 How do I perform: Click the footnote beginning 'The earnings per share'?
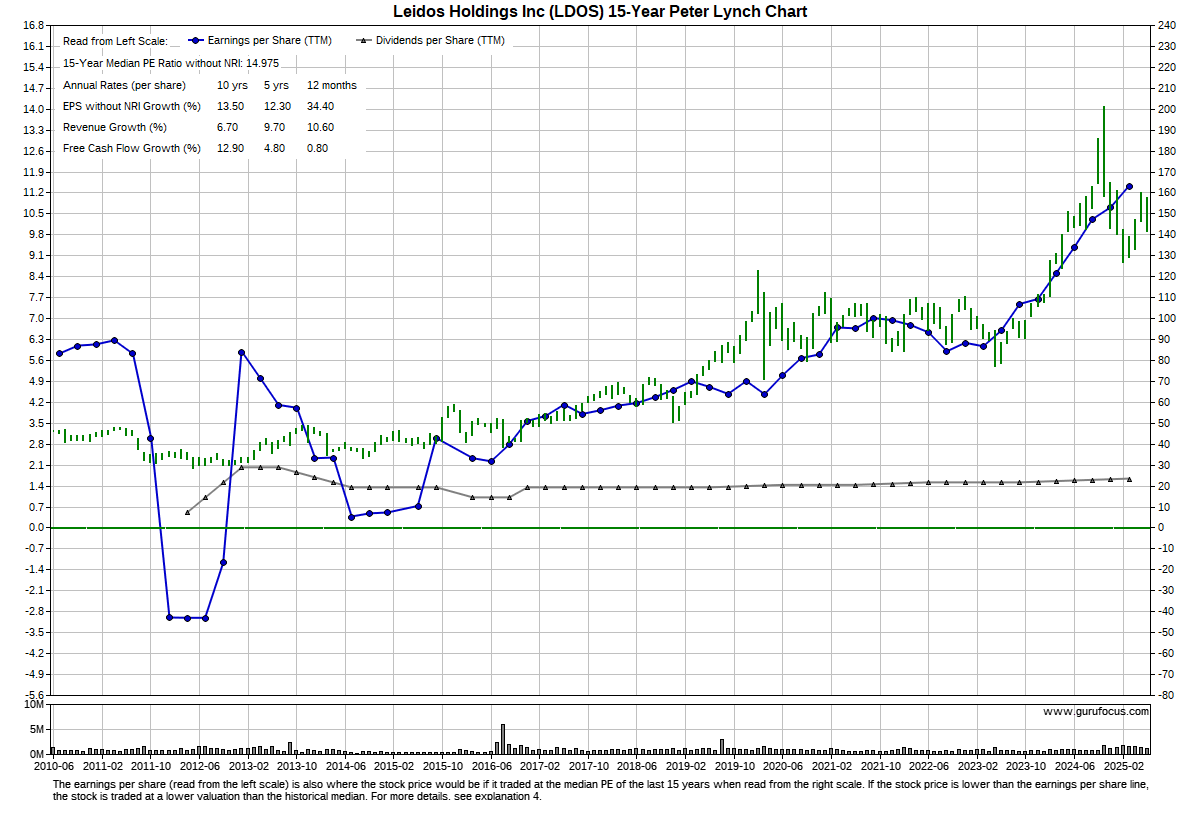[600, 791]
